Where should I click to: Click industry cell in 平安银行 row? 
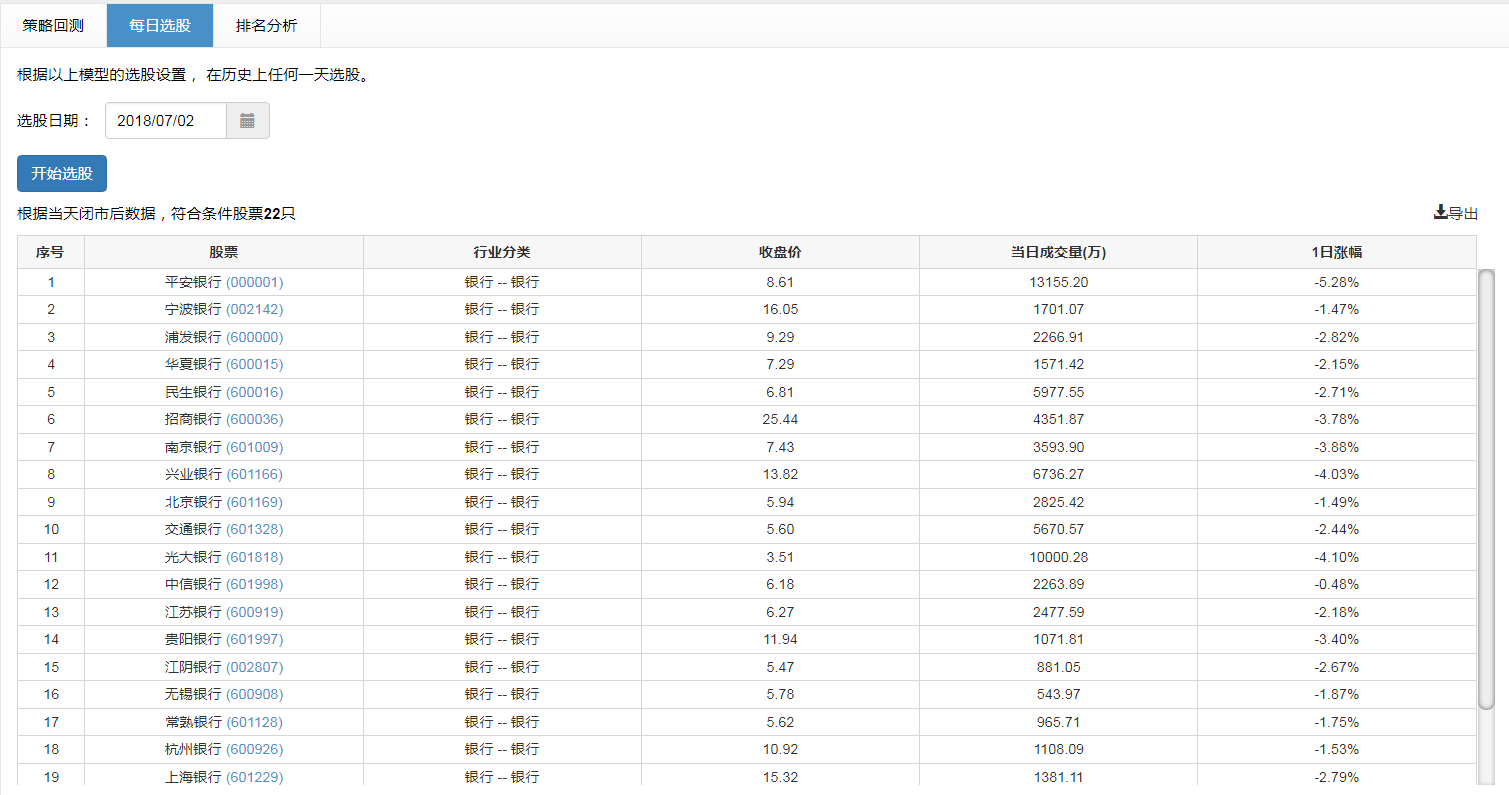(502, 282)
